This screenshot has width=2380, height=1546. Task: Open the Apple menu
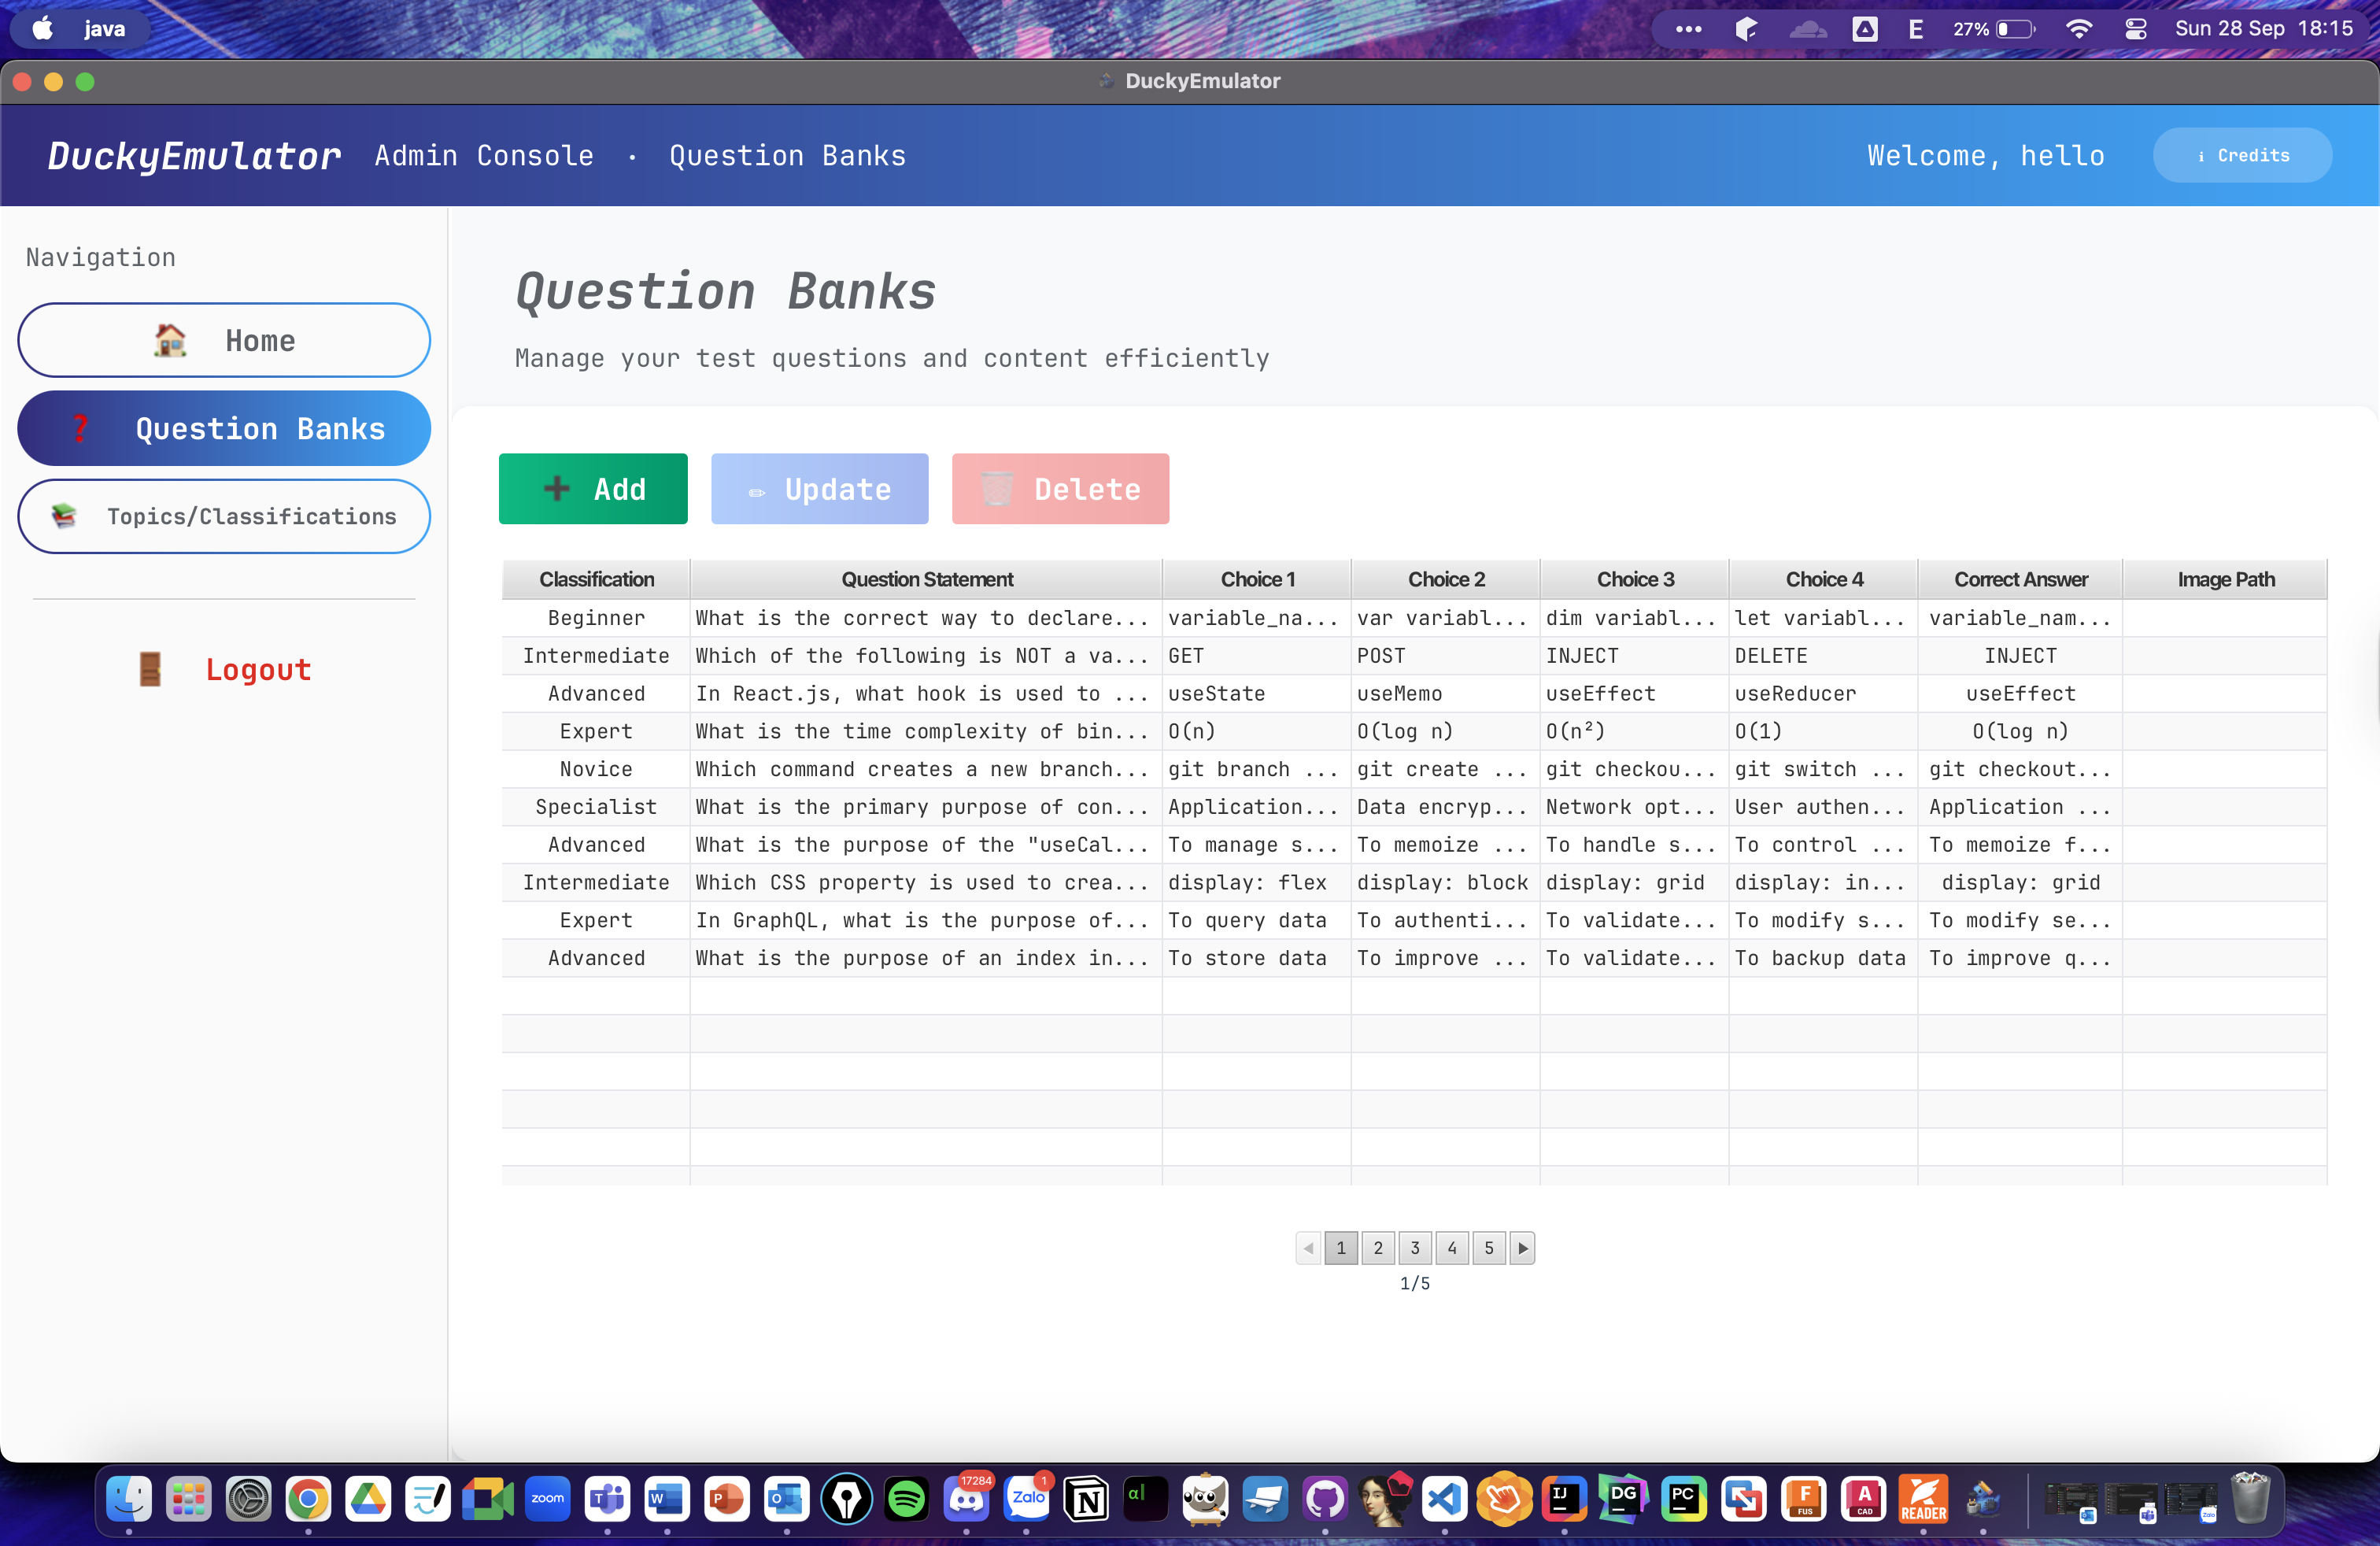click(43, 29)
